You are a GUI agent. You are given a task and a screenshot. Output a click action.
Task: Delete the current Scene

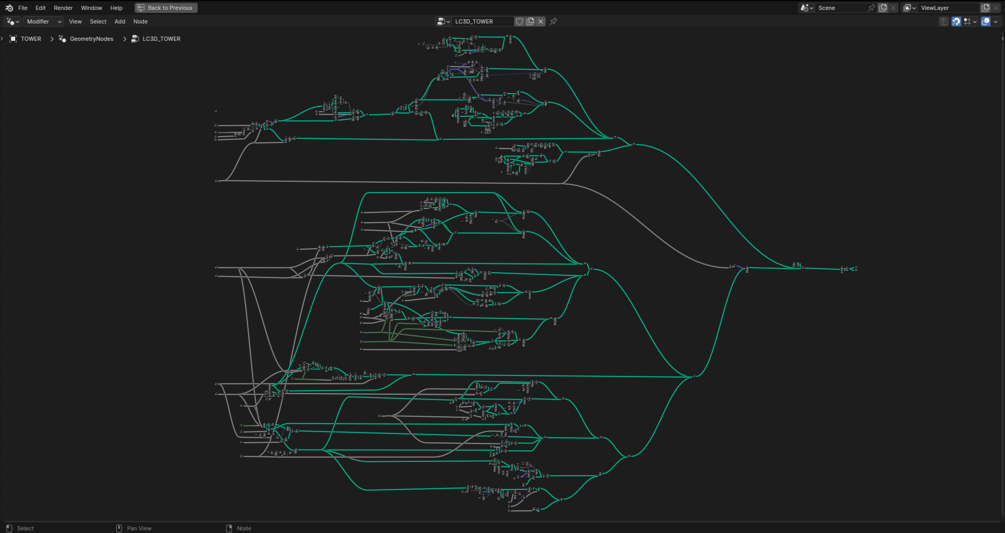893,8
